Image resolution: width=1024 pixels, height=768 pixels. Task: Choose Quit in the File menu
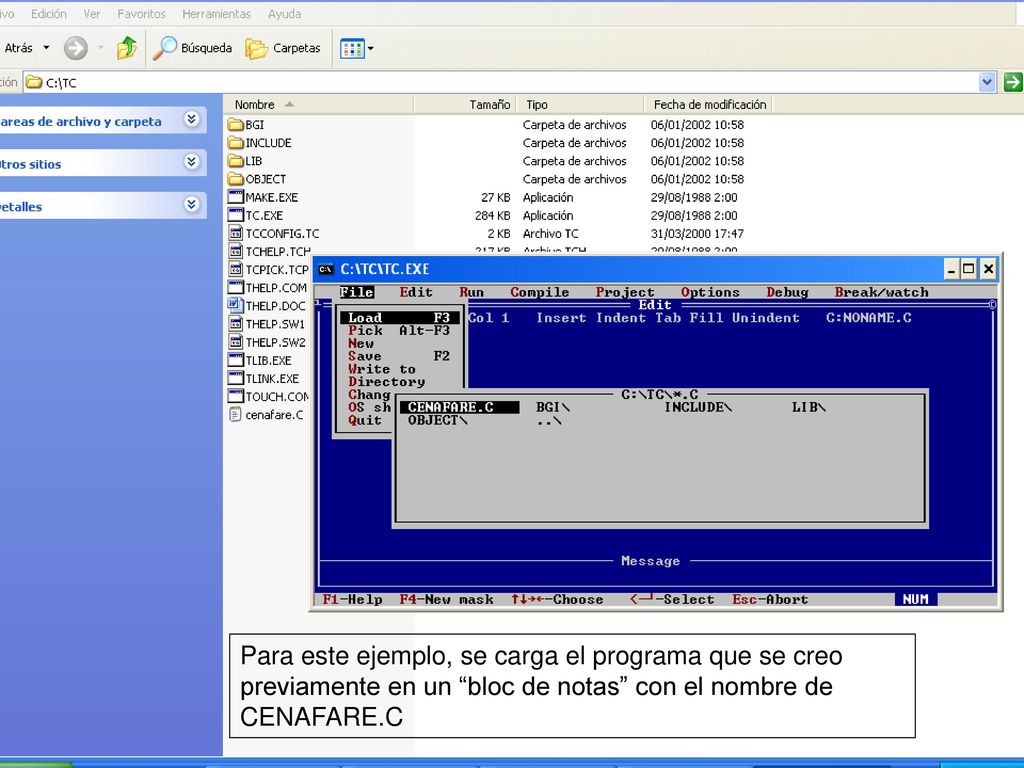tap(365, 420)
